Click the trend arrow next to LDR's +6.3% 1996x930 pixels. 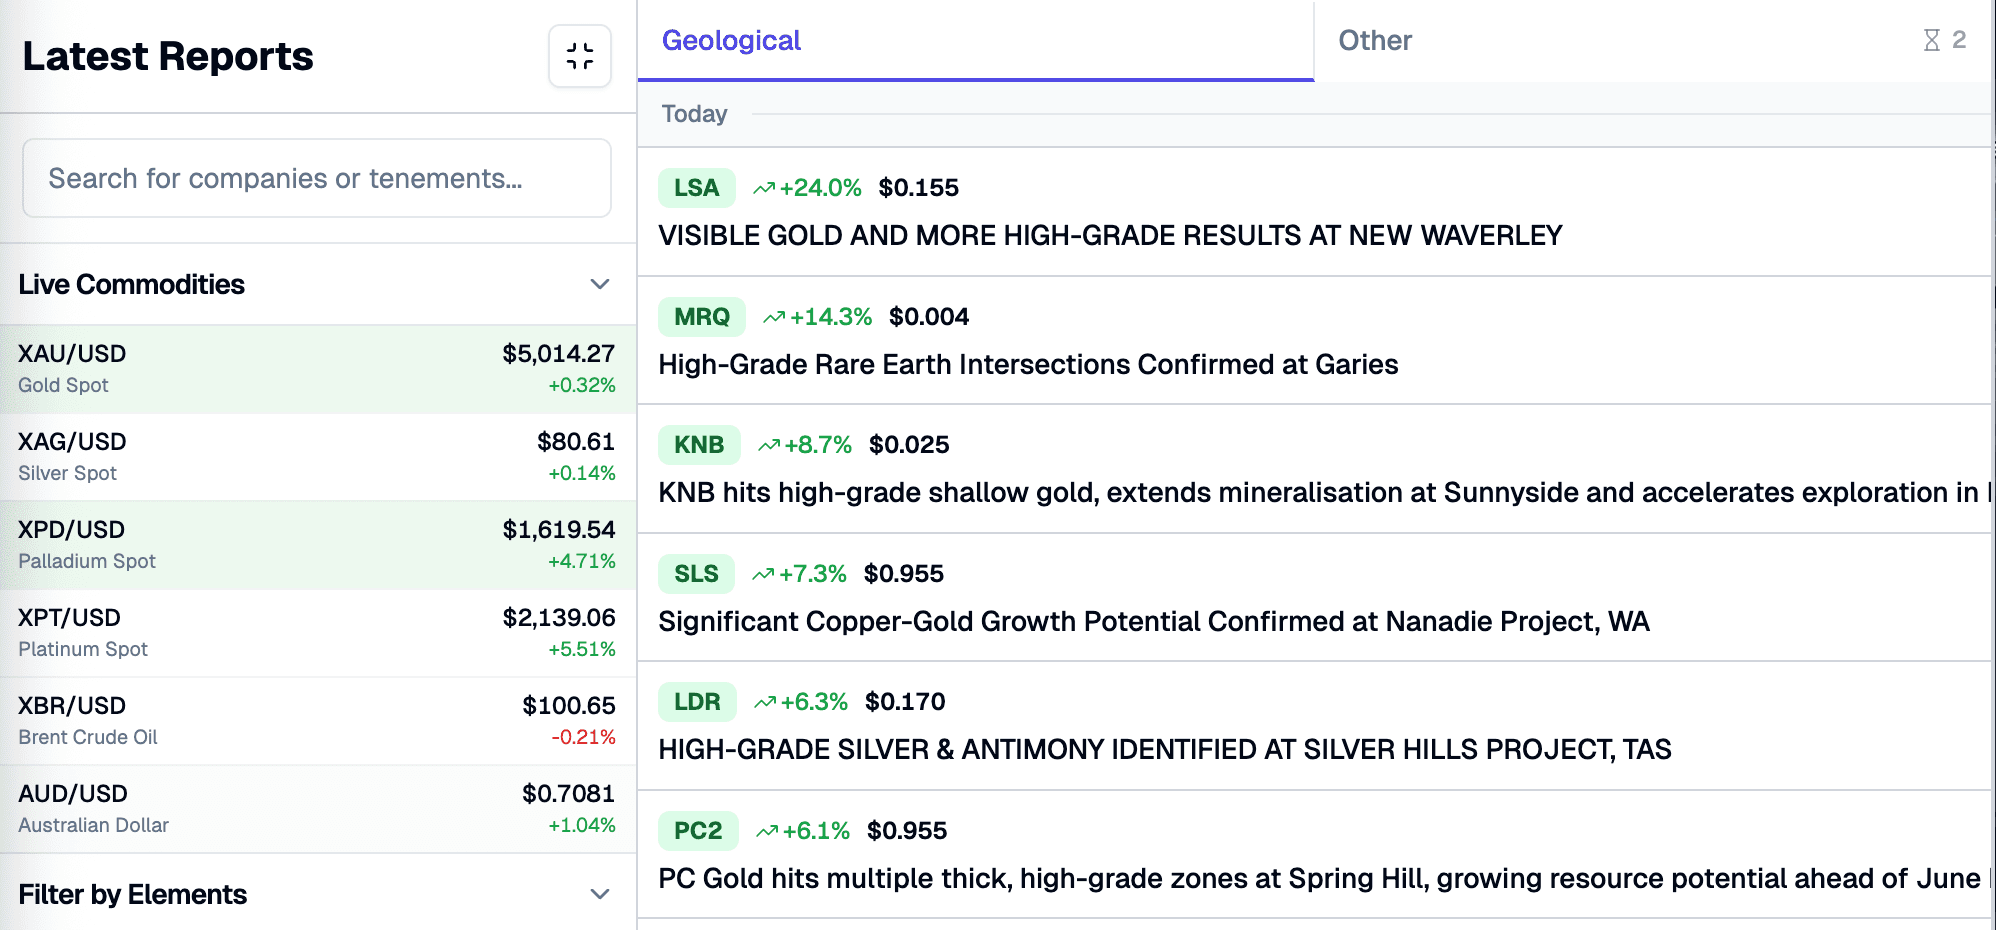[x=766, y=701]
